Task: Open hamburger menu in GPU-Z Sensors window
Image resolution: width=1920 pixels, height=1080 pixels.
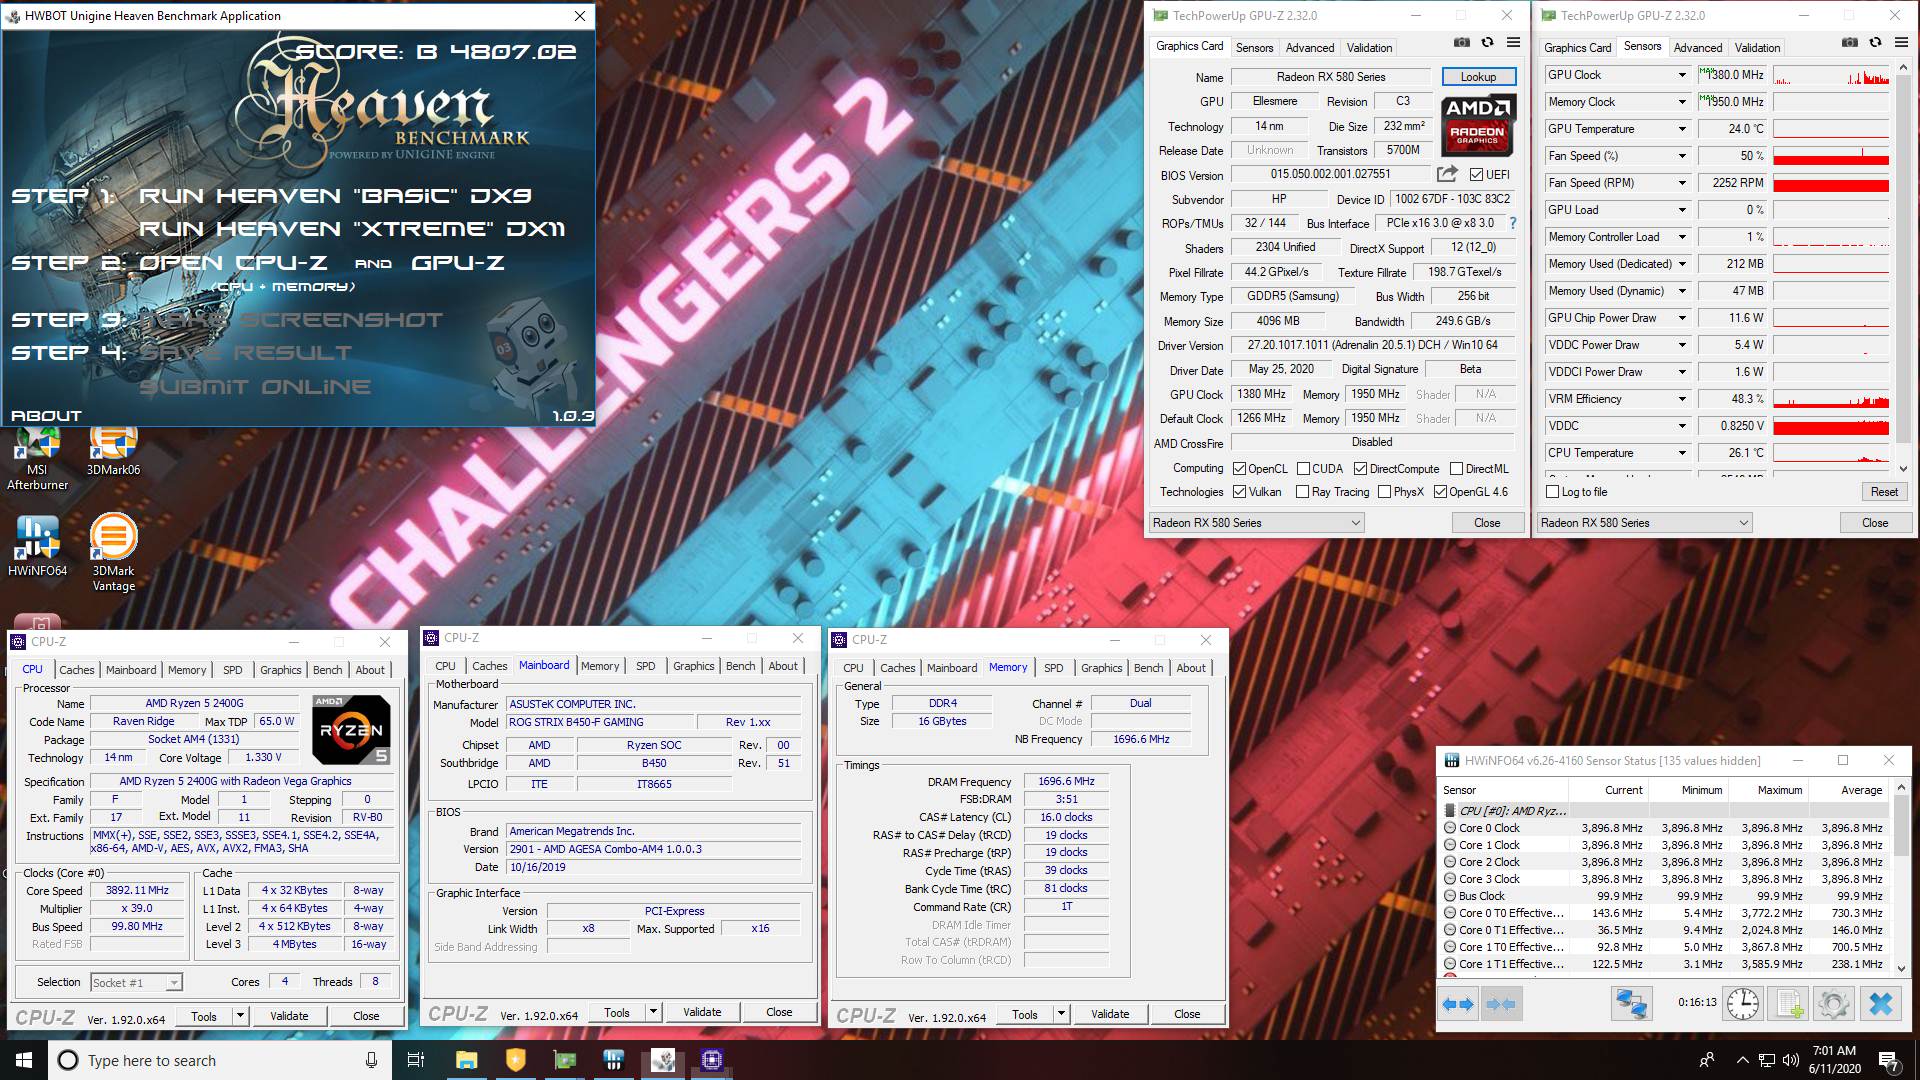Action: click(1901, 42)
